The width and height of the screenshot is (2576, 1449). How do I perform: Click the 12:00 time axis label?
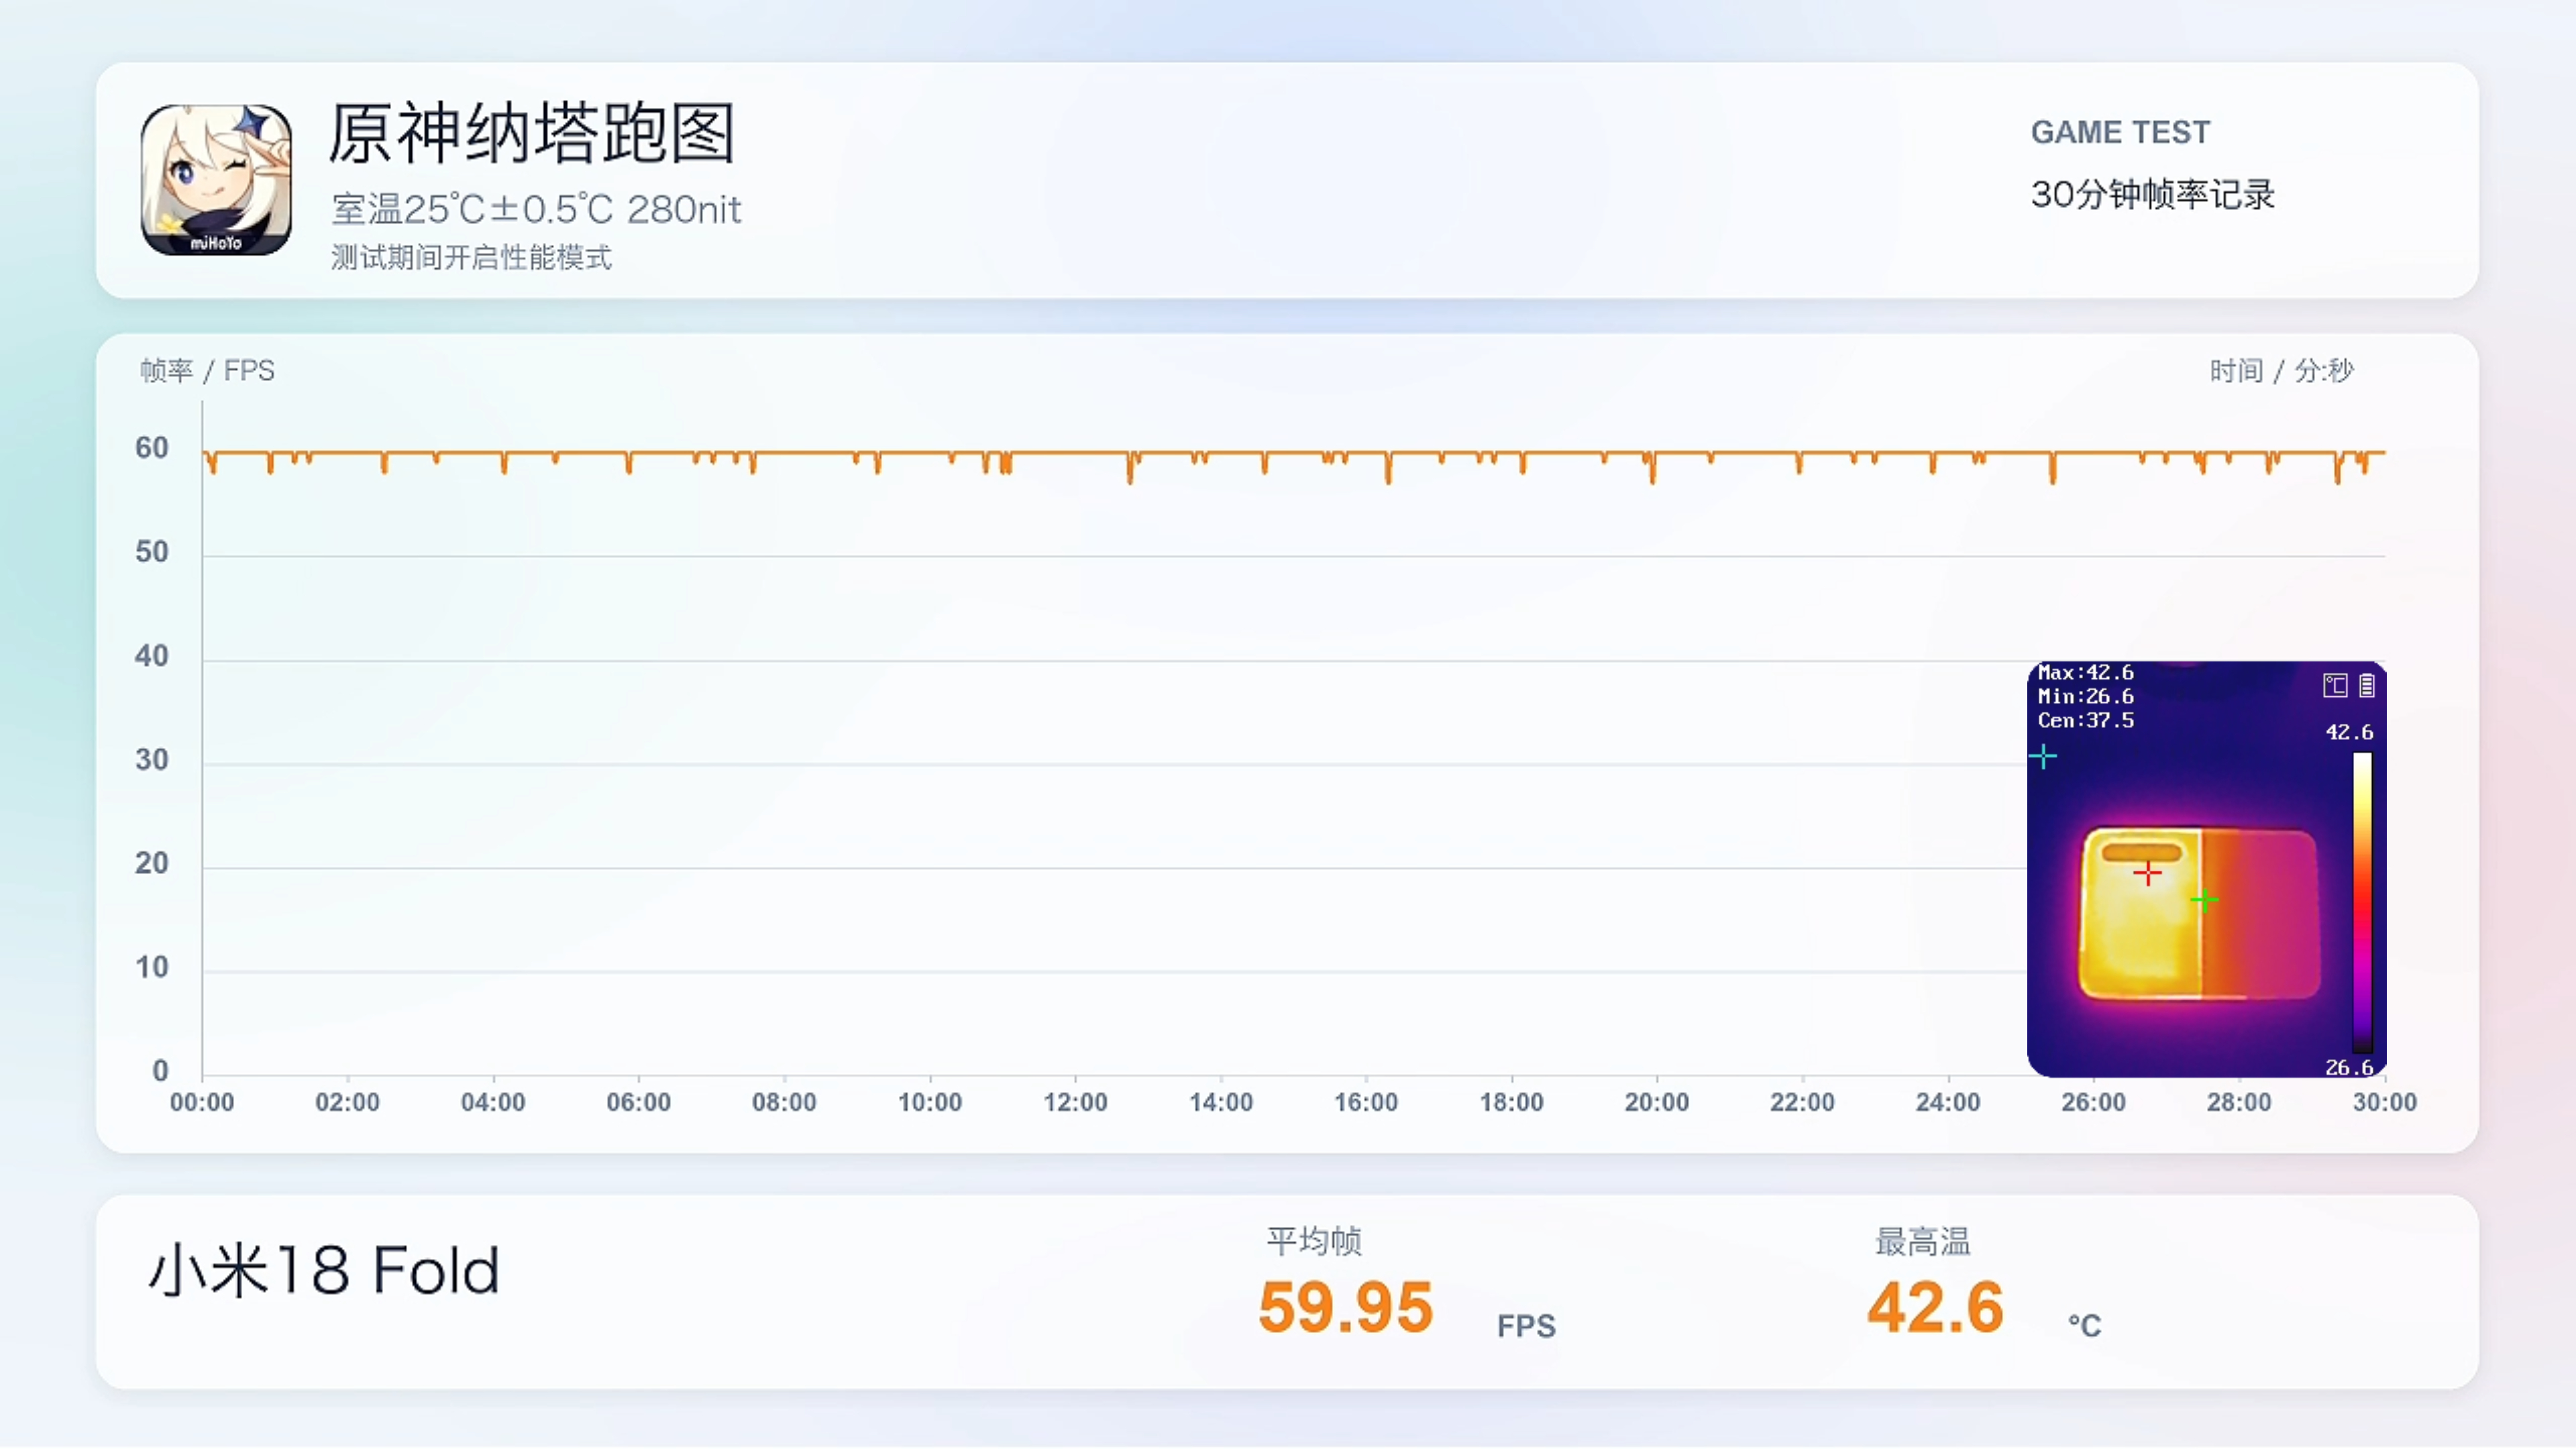tap(1075, 1102)
